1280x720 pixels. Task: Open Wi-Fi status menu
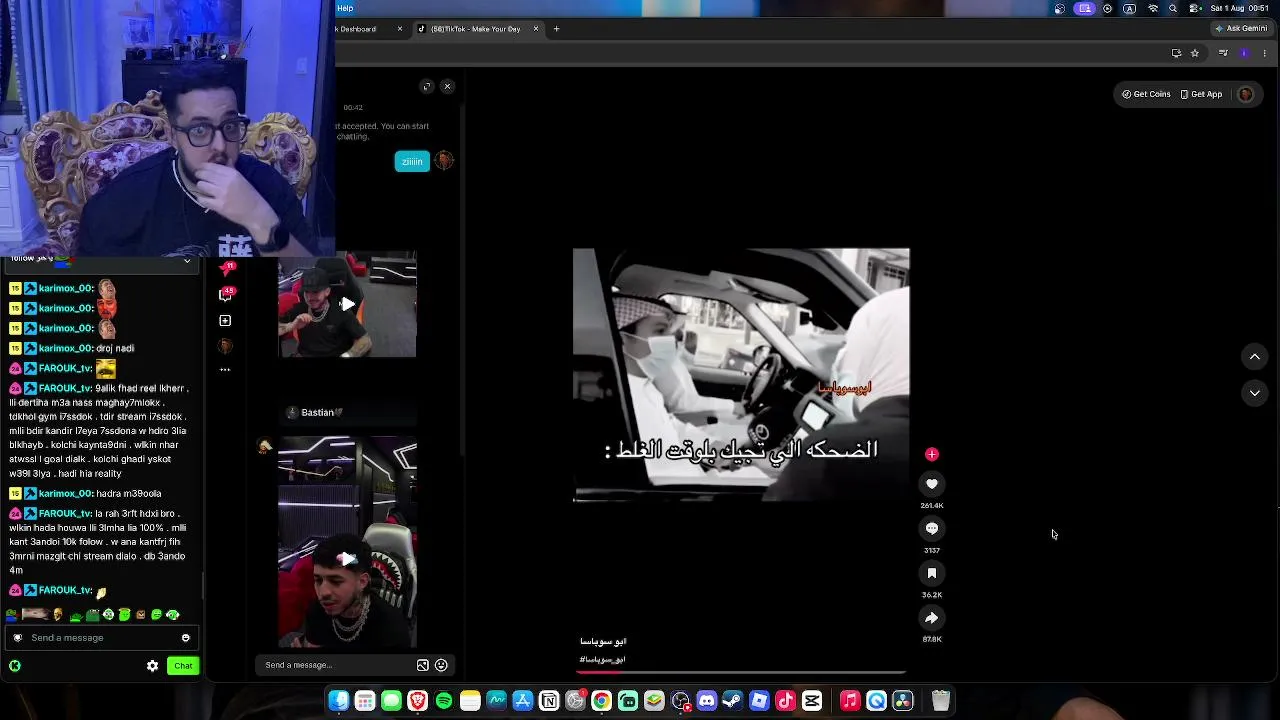(x=1152, y=8)
